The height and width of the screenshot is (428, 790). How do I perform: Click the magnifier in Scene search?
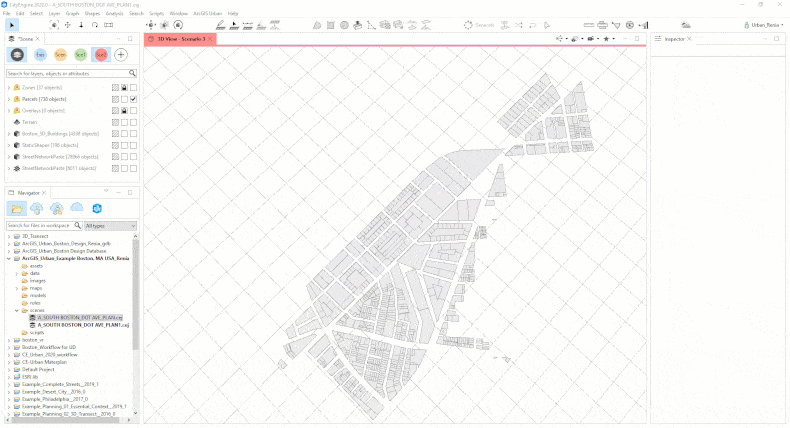[x=132, y=74]
